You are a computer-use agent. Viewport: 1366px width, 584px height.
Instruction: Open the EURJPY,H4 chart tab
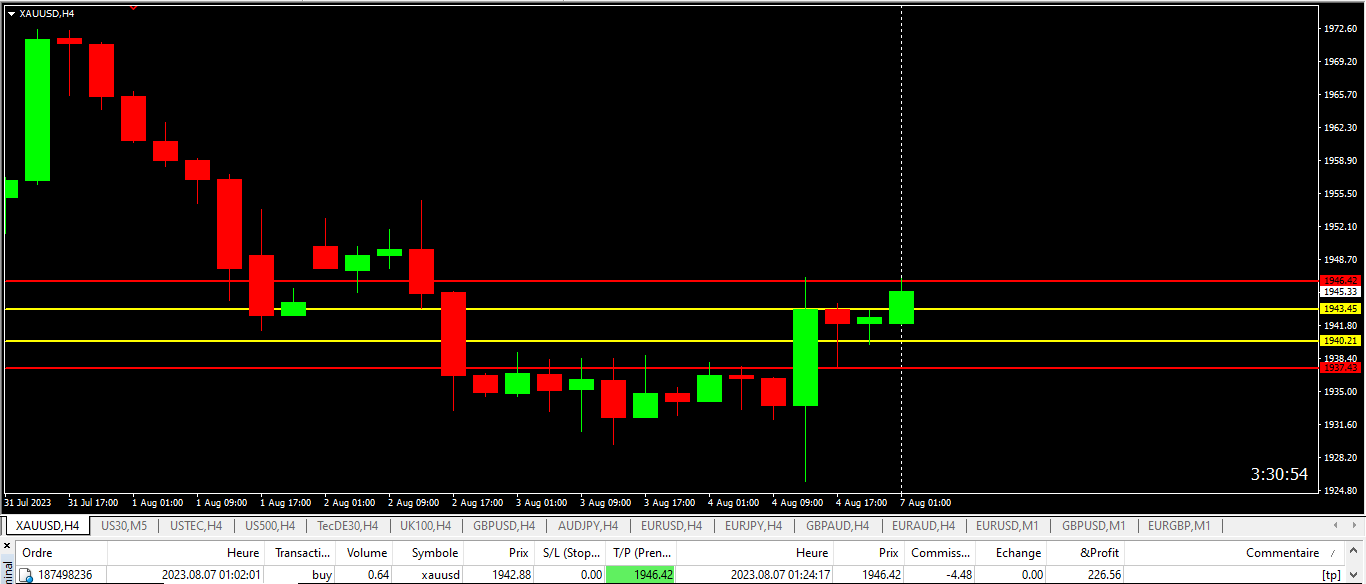753,526
